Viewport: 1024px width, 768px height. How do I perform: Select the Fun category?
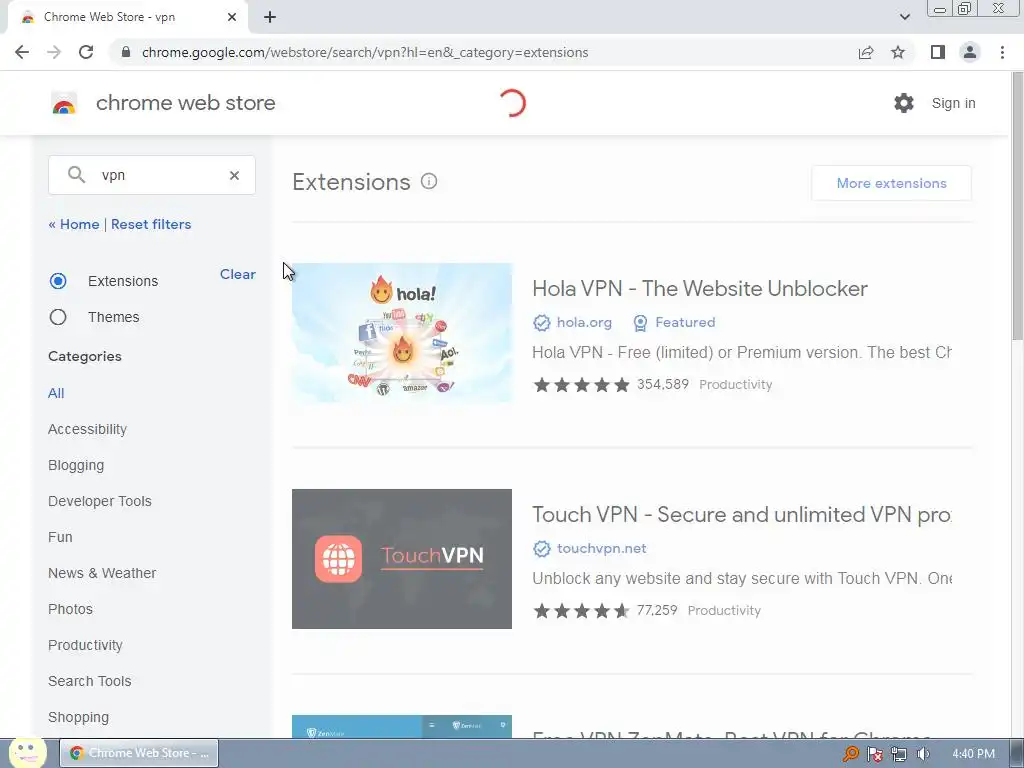click(60, 537)
